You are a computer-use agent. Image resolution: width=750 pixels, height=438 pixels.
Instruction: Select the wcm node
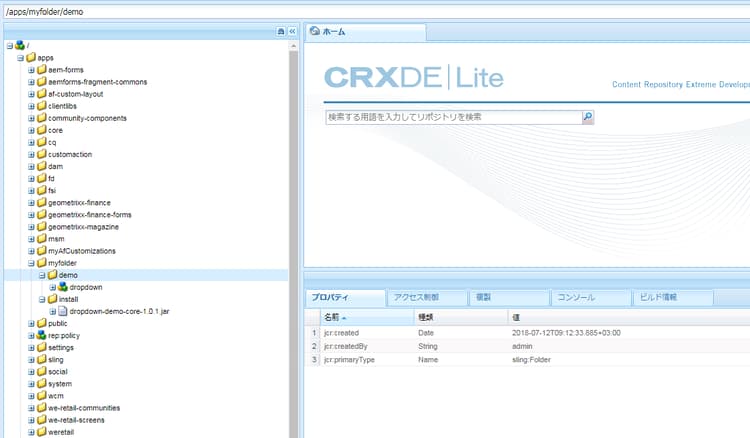tap(55, 396)
